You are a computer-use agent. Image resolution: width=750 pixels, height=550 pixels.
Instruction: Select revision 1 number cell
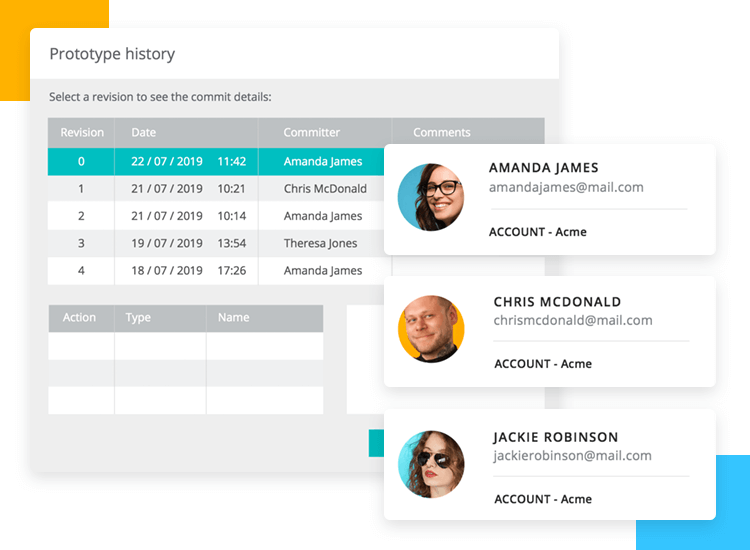point(81,189)
